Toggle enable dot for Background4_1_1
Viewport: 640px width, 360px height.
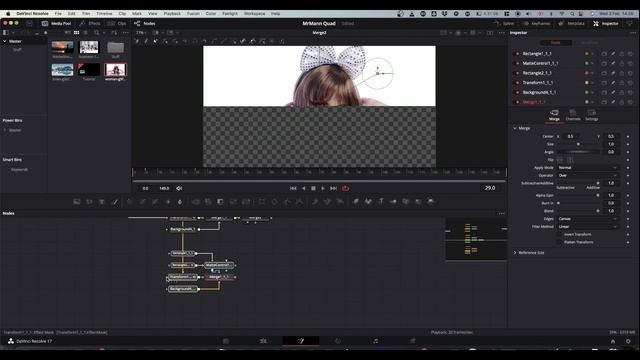518,93
